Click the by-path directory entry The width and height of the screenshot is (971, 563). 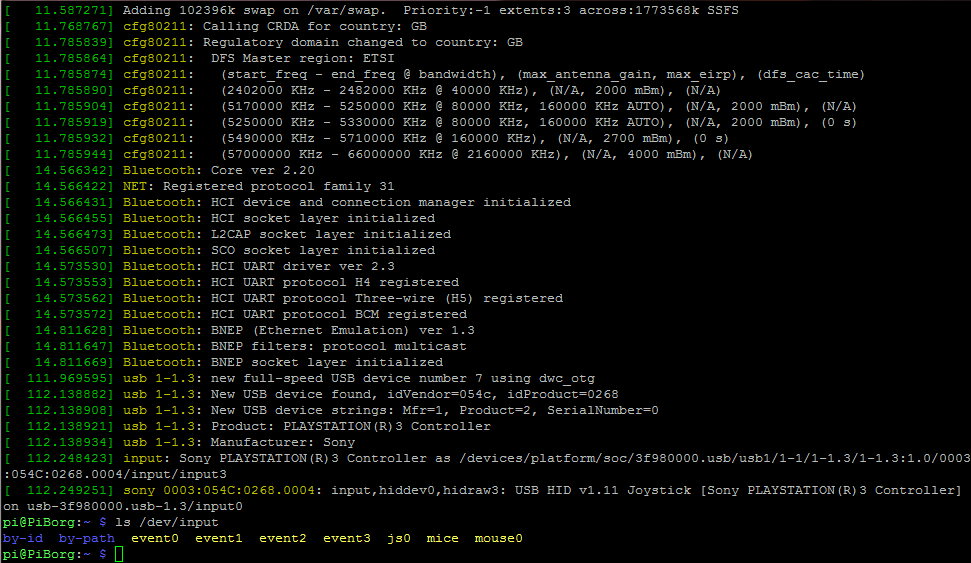(x=86, y=538)
